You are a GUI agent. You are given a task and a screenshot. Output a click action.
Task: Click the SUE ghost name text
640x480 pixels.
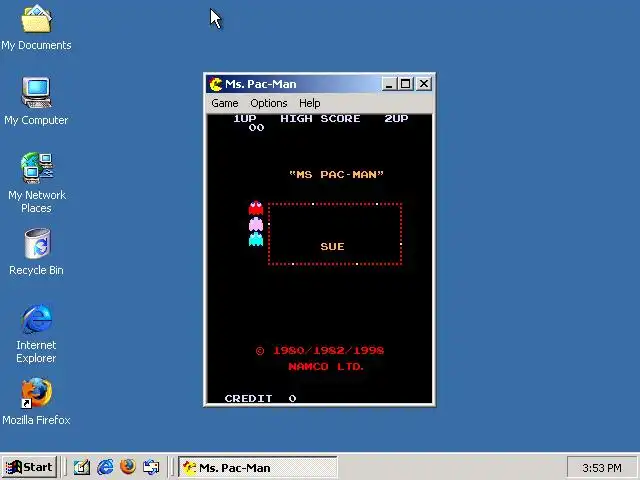[x=332, y=247]
